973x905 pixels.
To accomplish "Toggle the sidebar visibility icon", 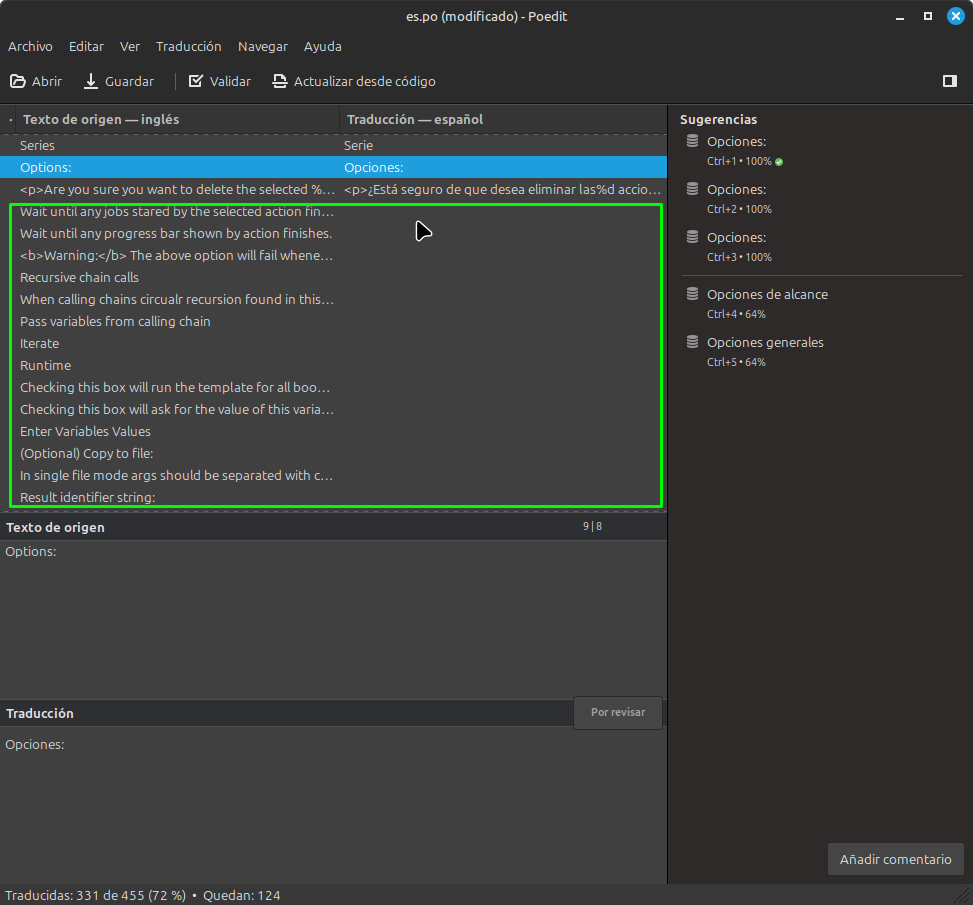I will [949, 81].
